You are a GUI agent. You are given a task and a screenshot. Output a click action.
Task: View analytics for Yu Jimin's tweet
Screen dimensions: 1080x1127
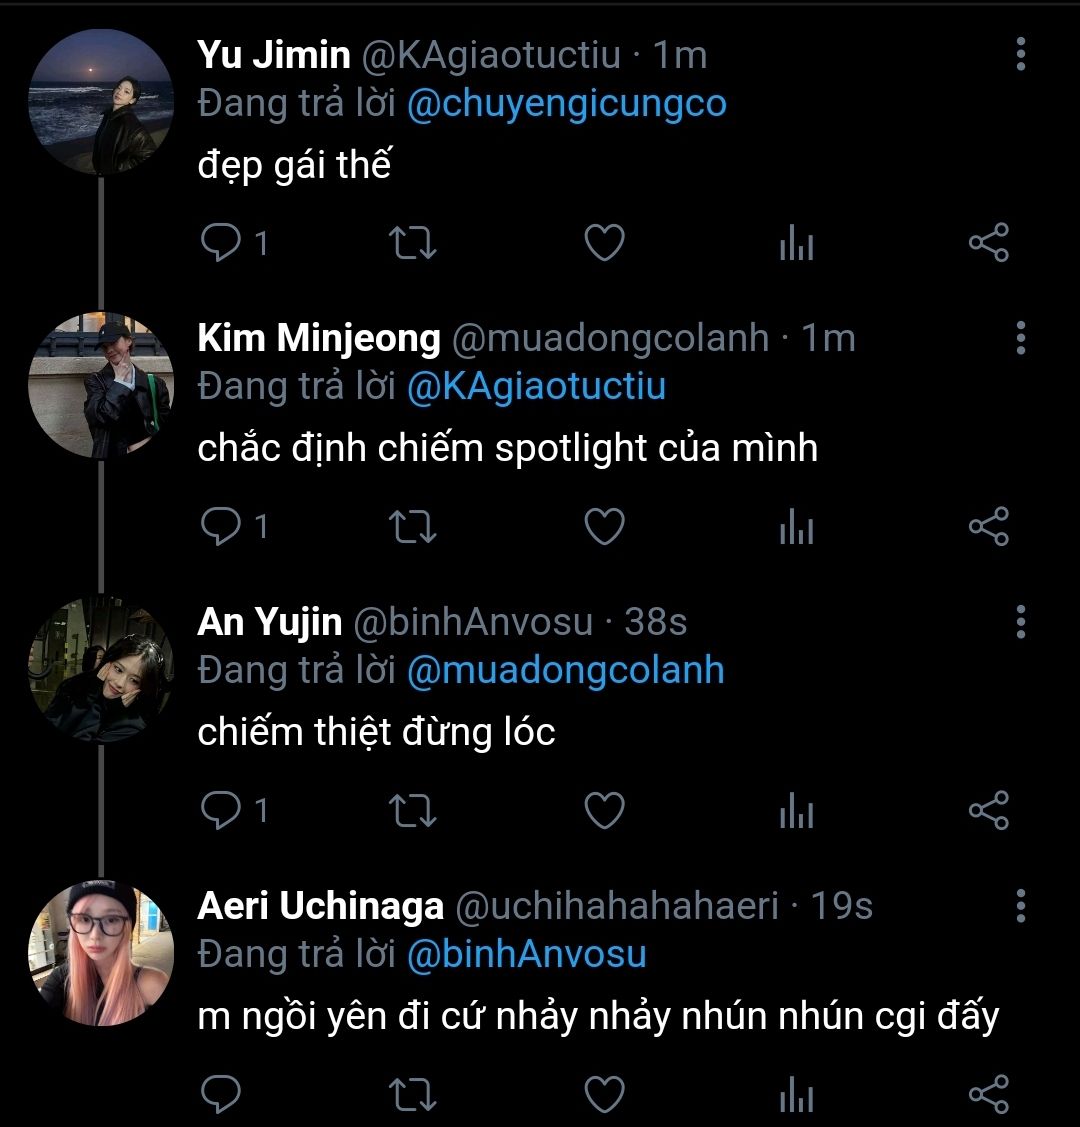coord(796,243)
